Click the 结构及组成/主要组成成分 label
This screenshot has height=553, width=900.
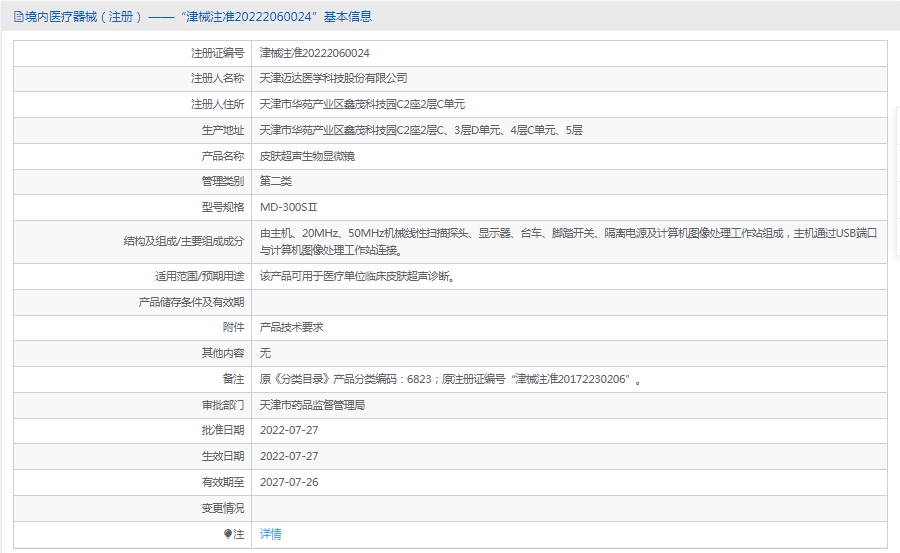point(184,242)
